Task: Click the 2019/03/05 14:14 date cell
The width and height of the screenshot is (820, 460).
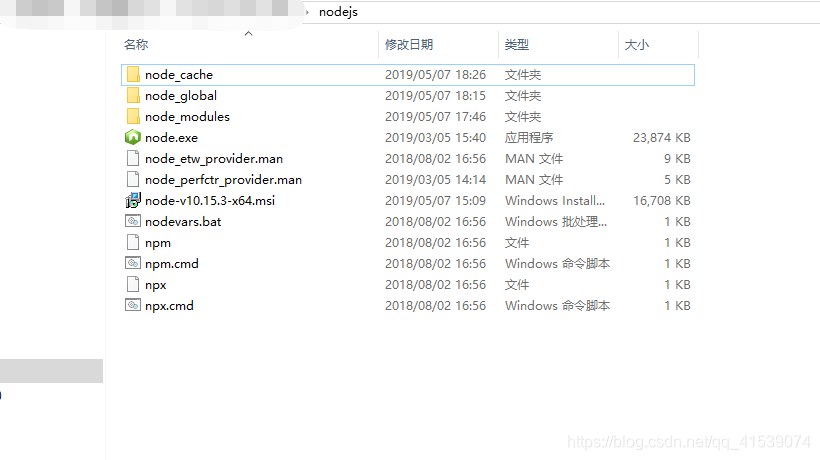Action: click(x=436, y=179)
